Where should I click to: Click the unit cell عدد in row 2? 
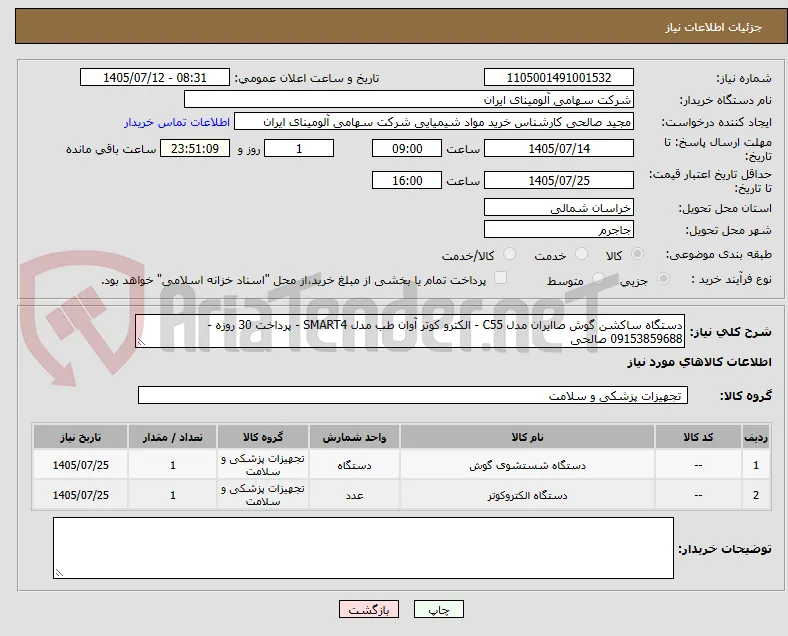click(x=354, y=495)
